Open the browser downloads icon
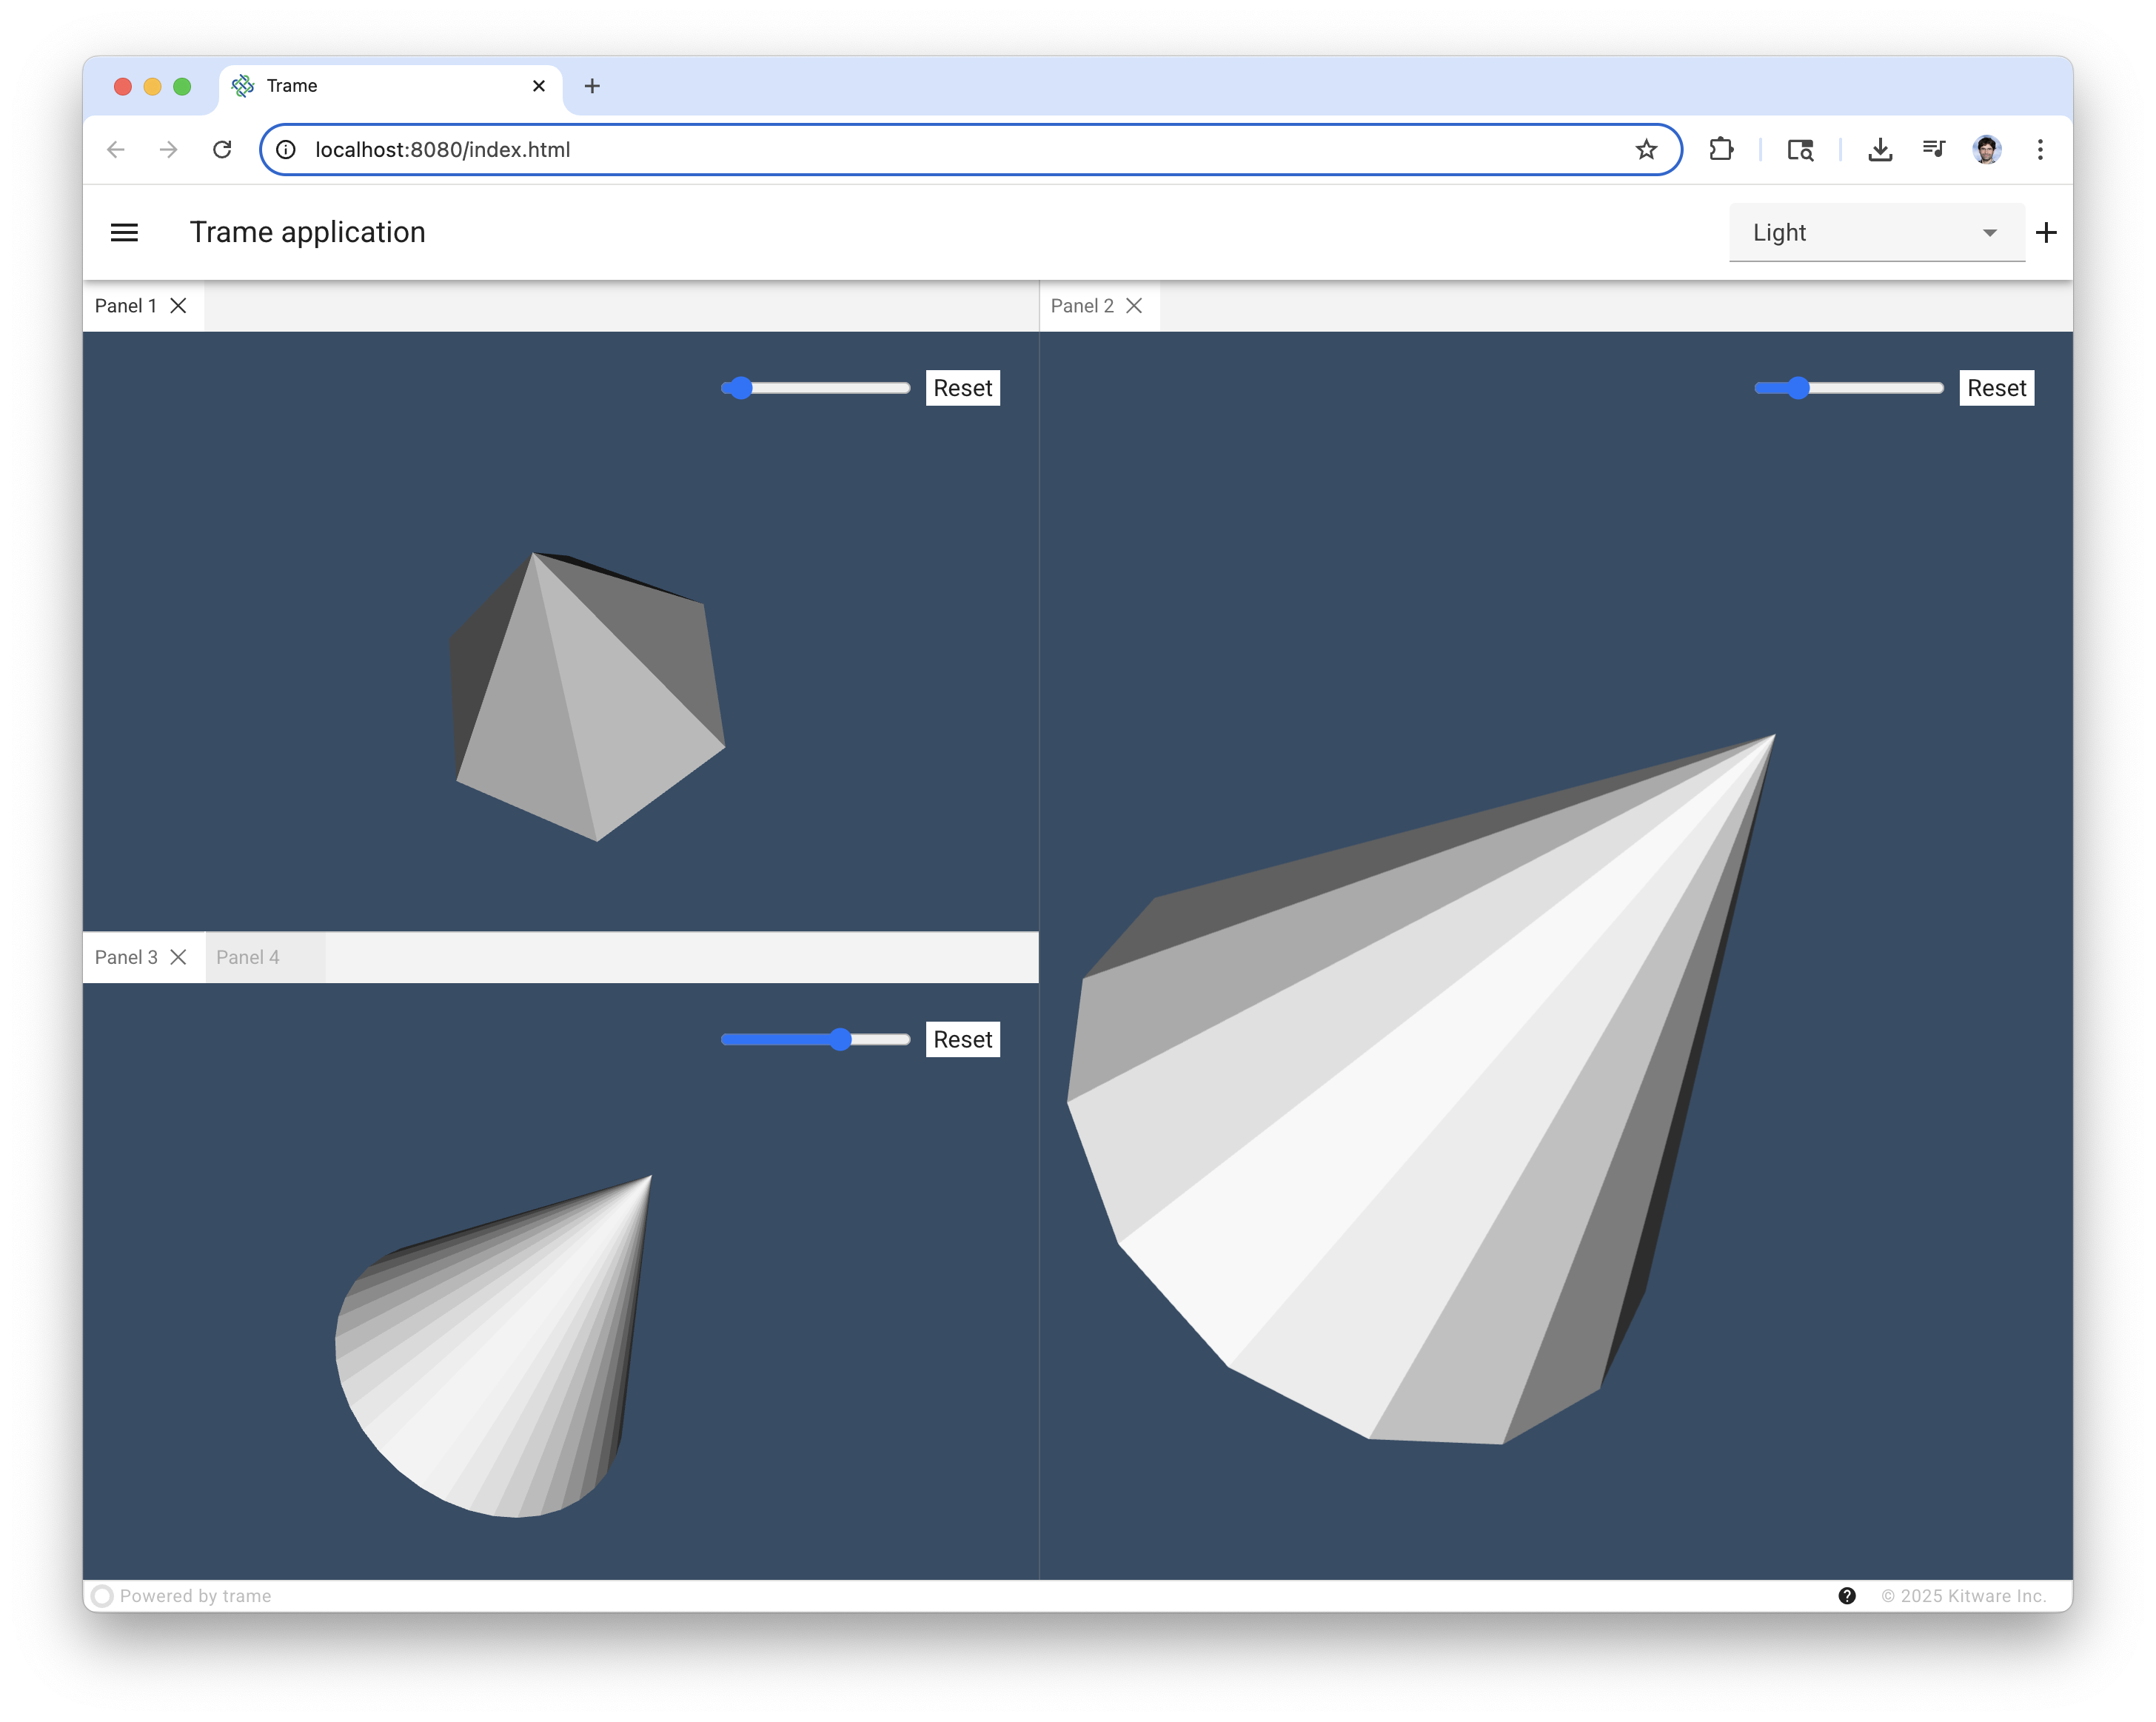The height and width of the screenshot is (1722, 2156). [1880, 150]
